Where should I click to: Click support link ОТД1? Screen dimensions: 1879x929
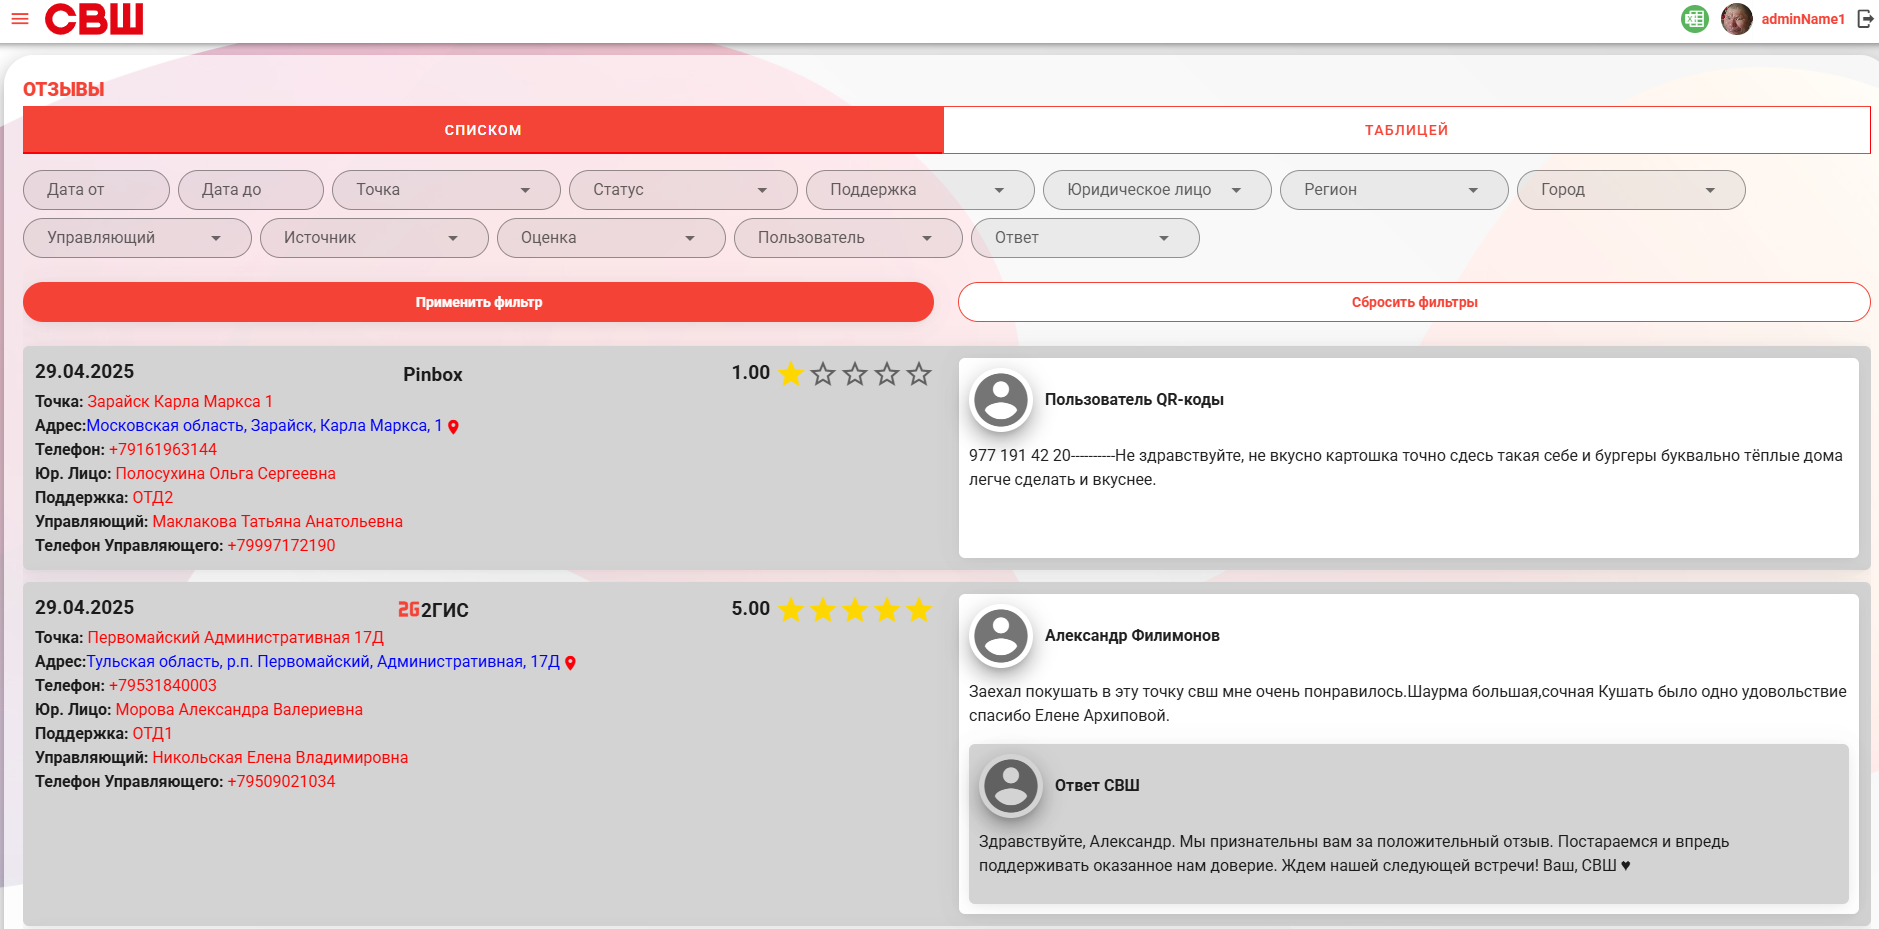point(152,734)
